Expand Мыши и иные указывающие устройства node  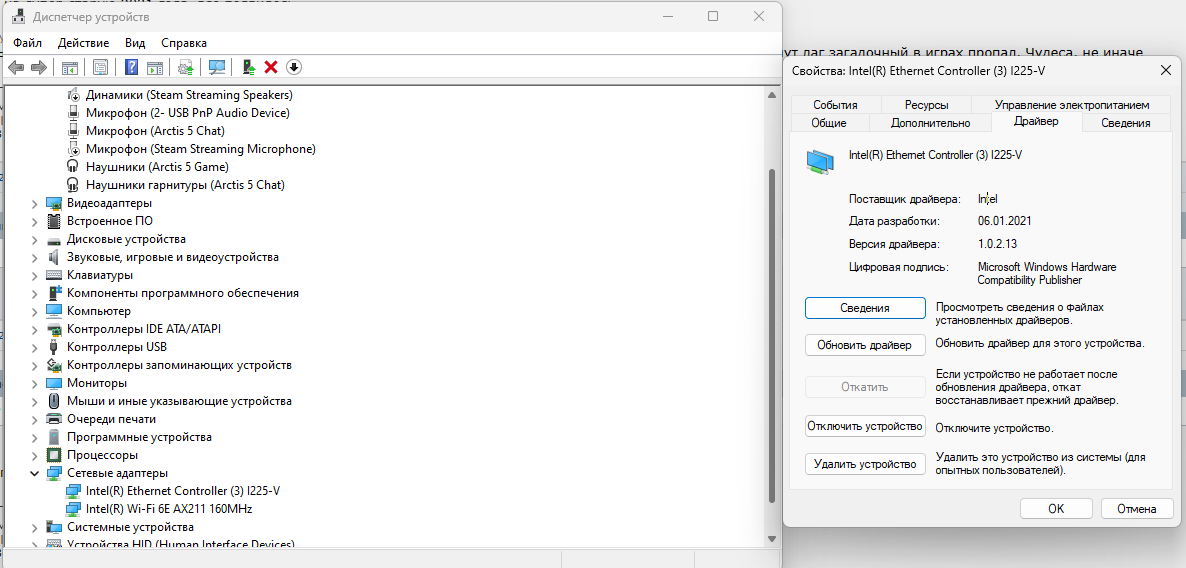tap(35, 401)
